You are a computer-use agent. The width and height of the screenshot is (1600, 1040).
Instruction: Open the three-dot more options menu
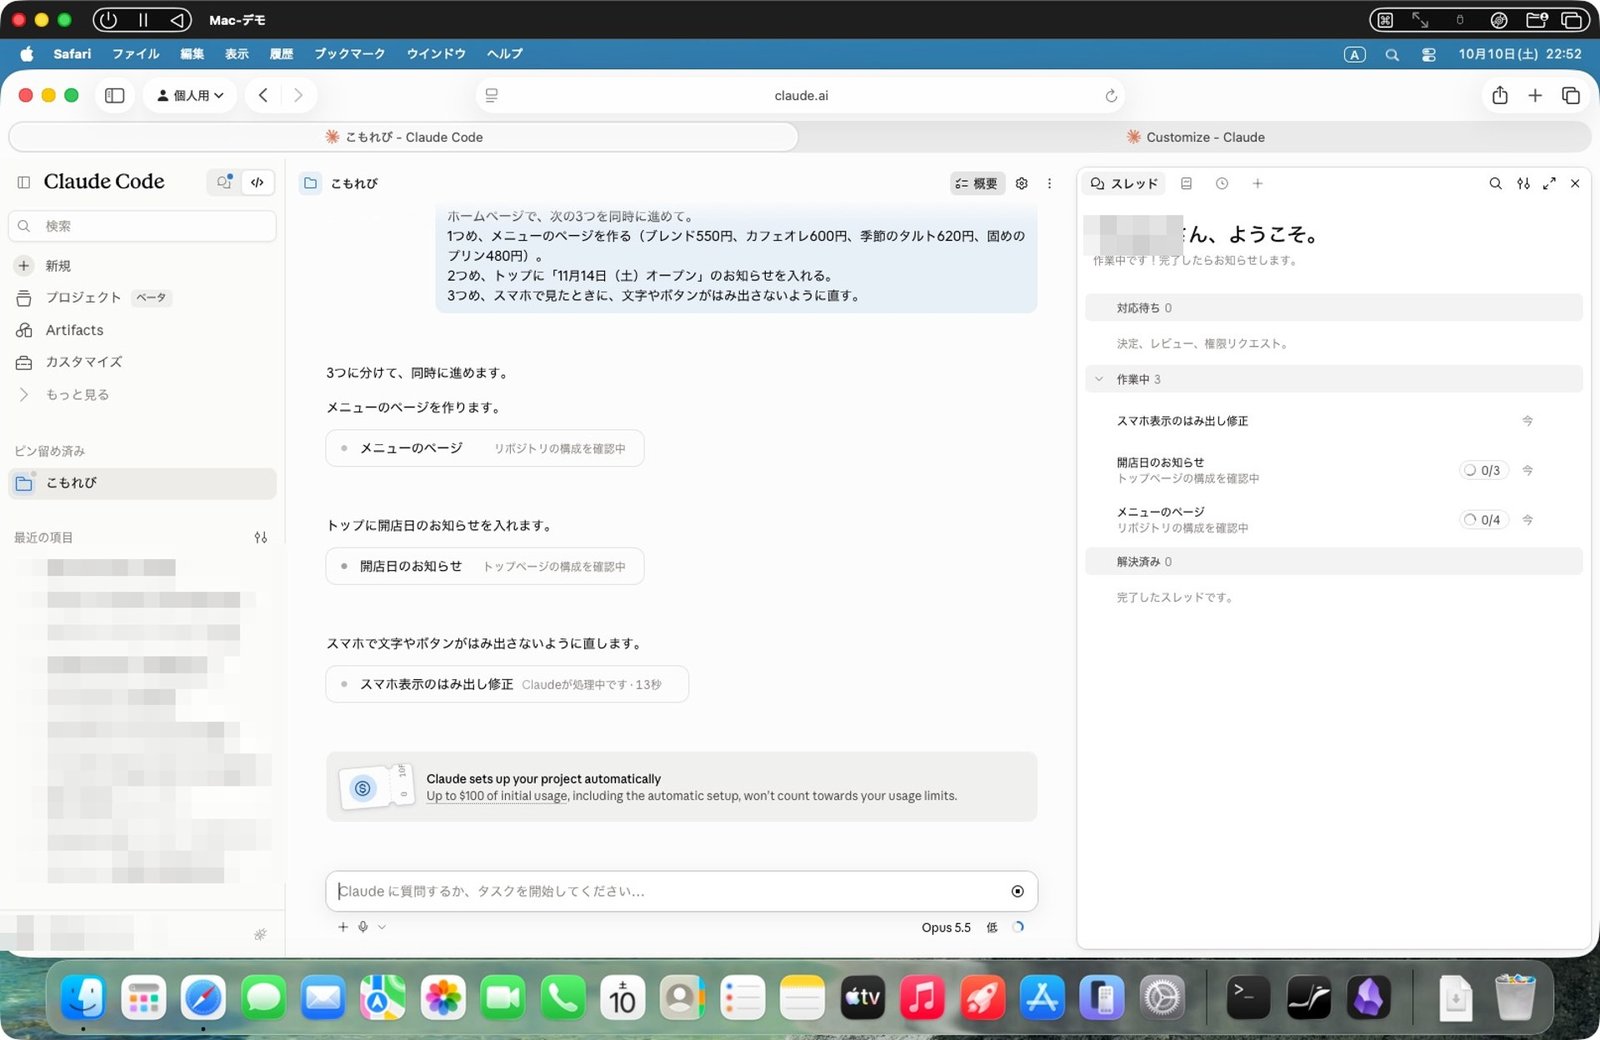click(x=1049, y=183)
